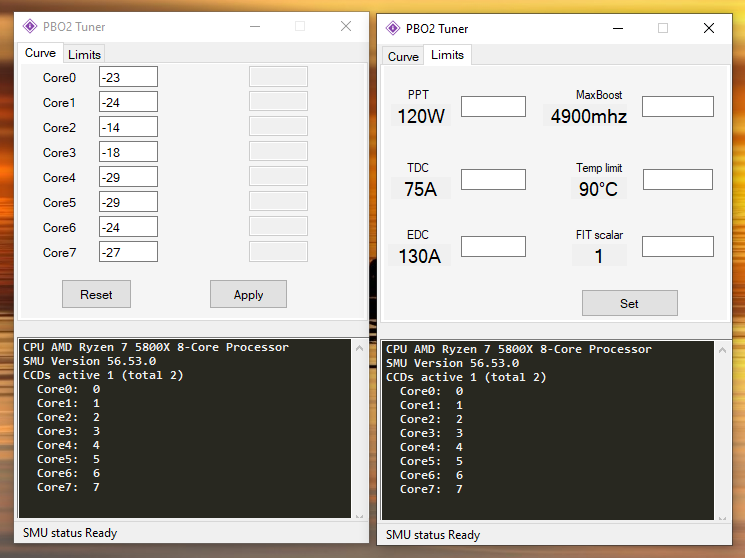Screen dimensions: 745x558
Task: Click the 90°C Temp limit value
Action: coord(598,189)
